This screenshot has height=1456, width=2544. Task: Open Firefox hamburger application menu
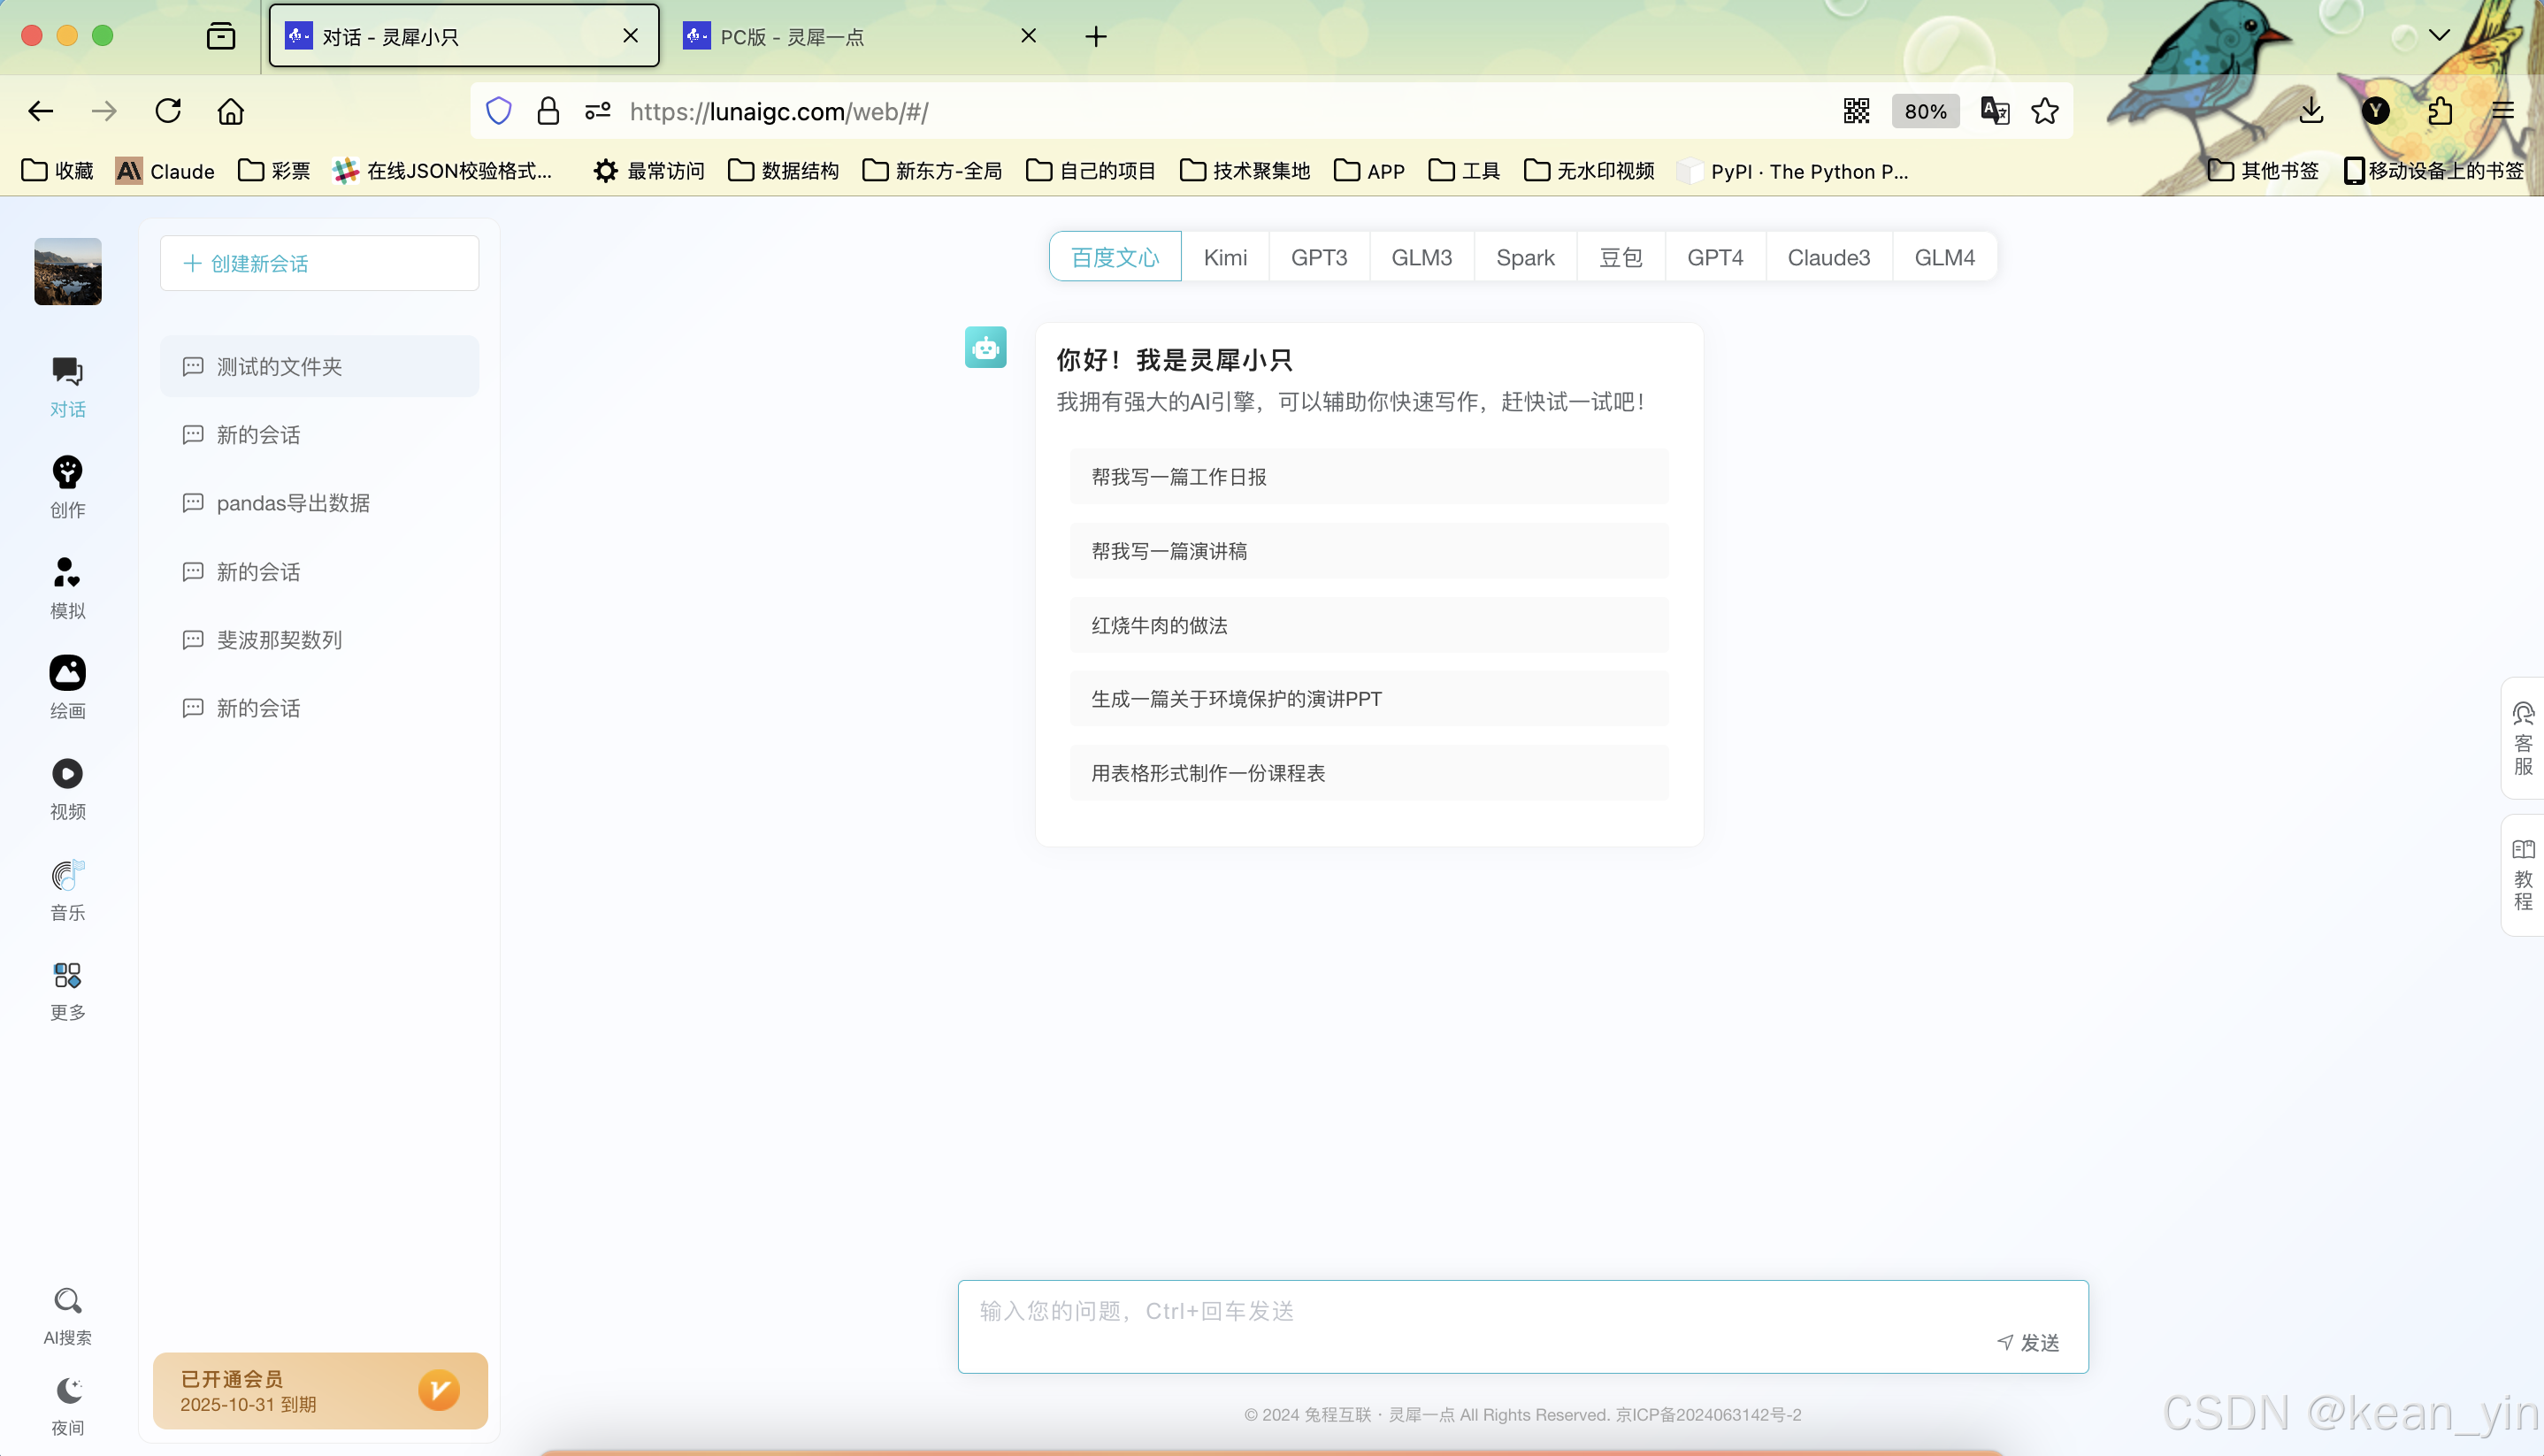click(x=2502, y=111)
